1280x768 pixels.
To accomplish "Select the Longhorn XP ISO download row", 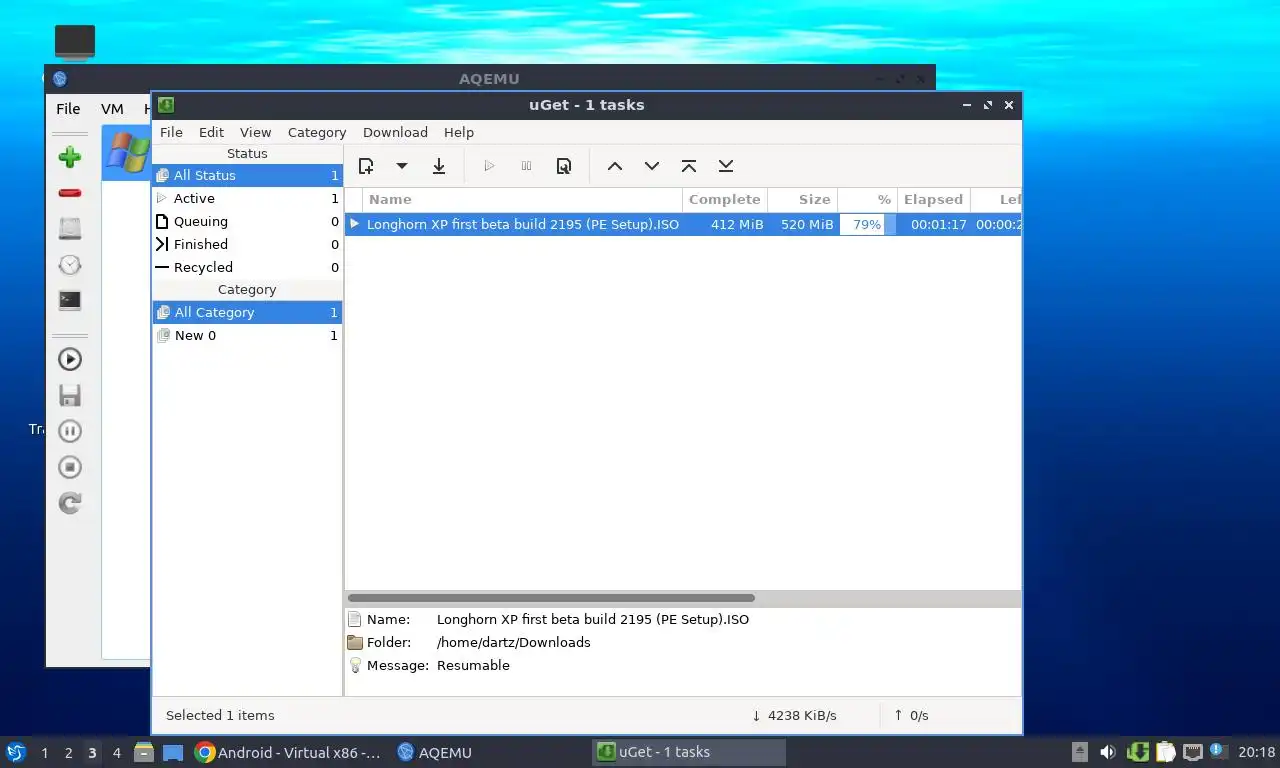I will coord(683,224).
